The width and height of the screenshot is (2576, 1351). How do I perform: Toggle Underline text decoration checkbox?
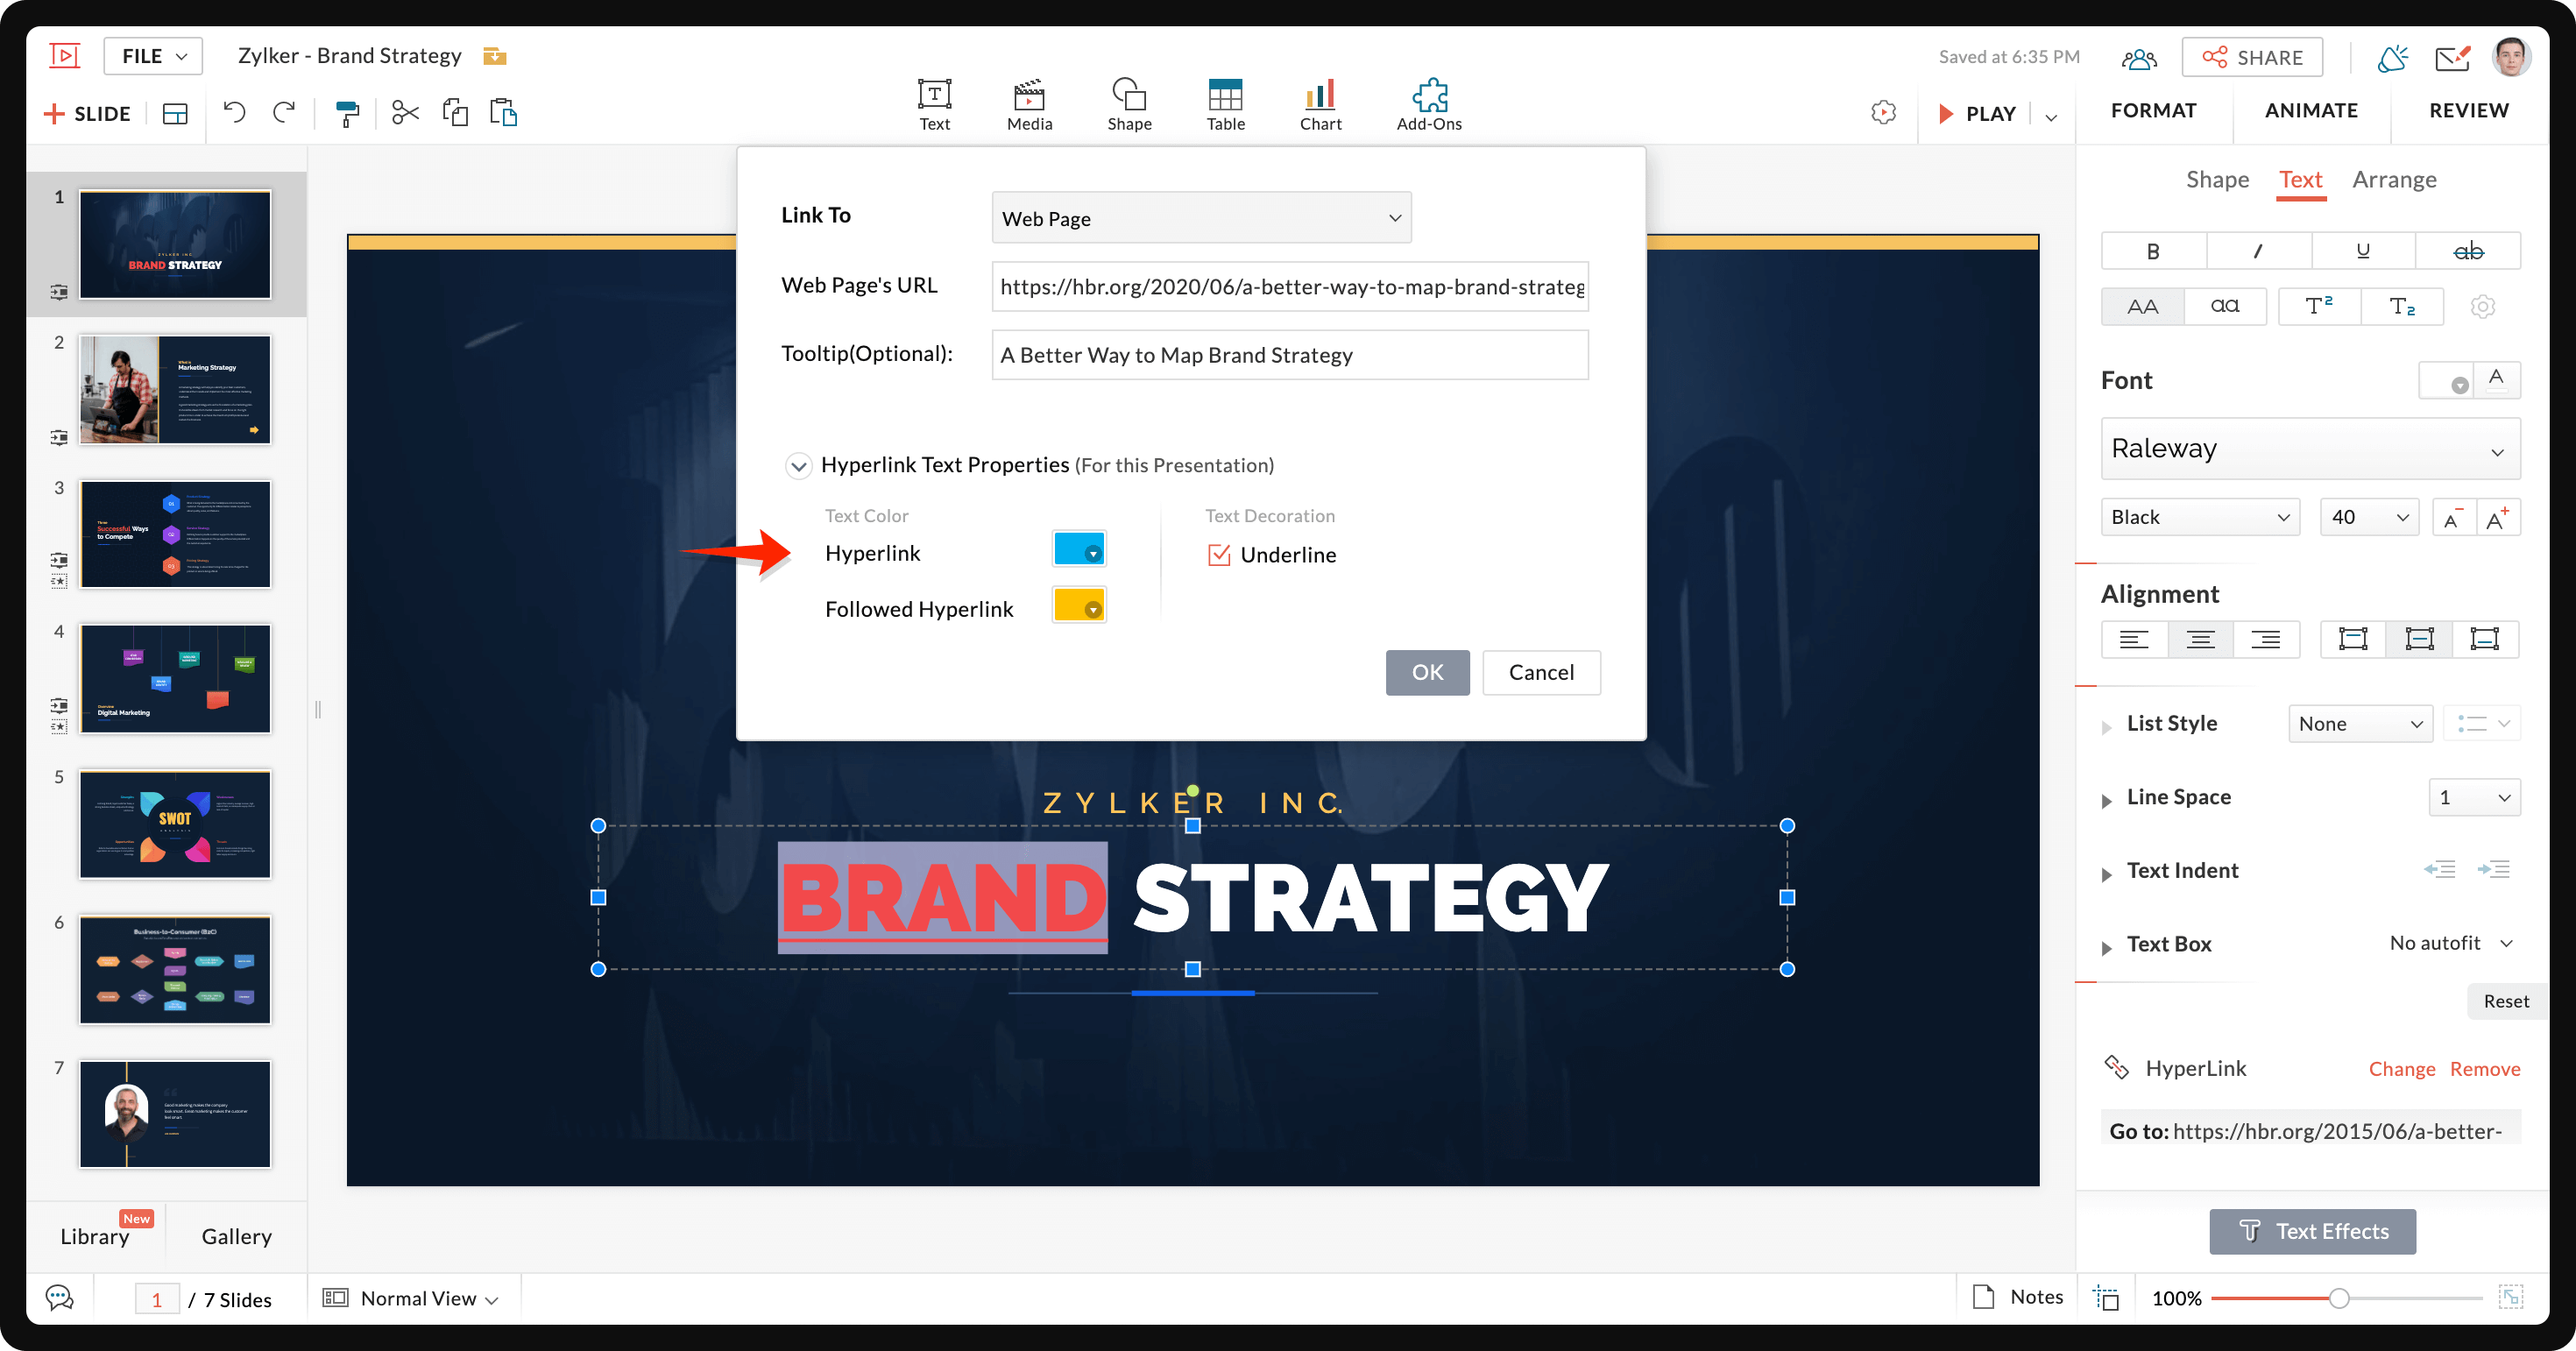click(1218, 554)
